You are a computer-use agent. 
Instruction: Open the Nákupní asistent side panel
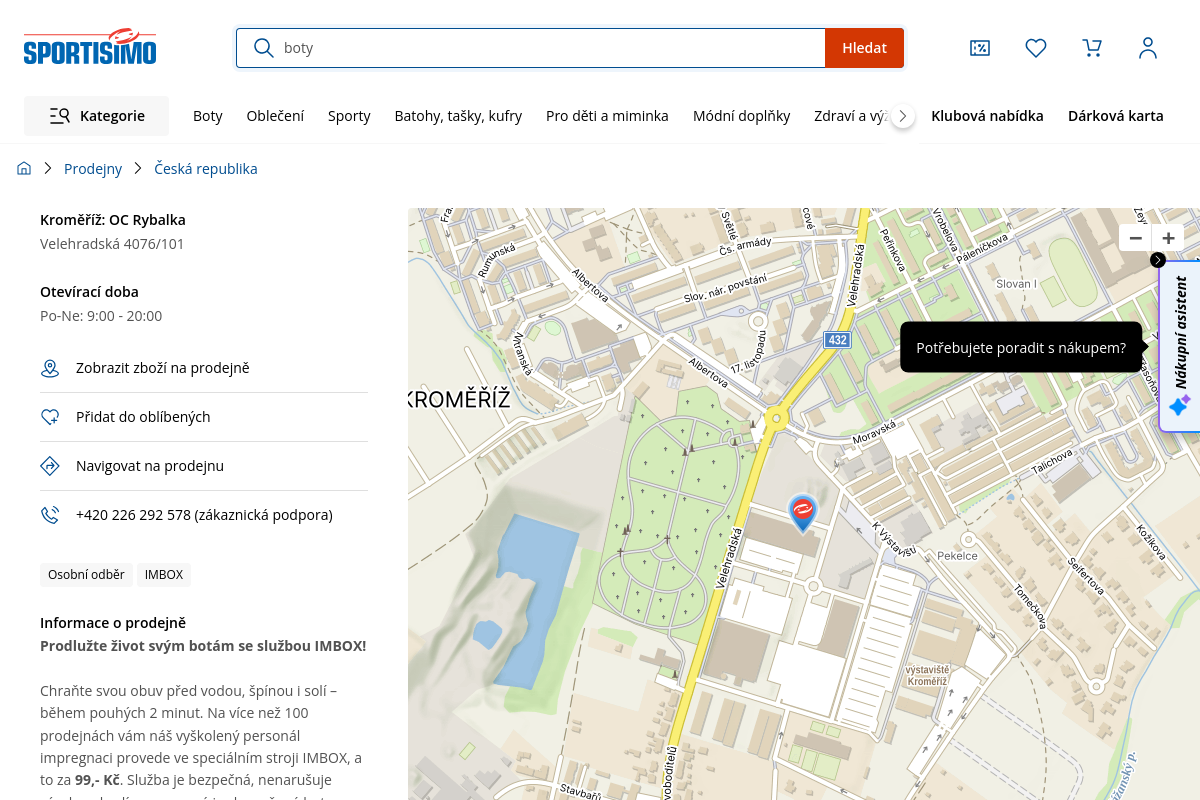(1180, 346)
